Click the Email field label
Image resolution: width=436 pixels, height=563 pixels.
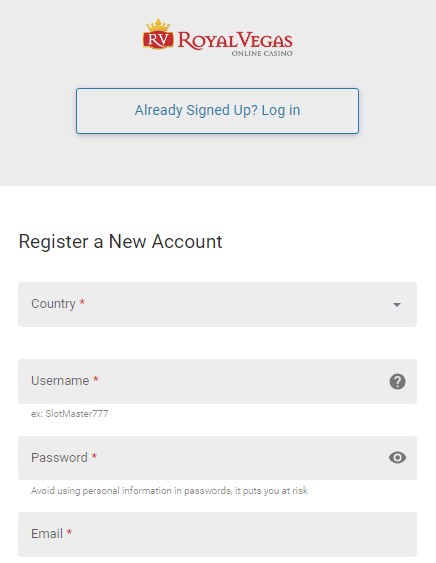[x=47, y=534]
